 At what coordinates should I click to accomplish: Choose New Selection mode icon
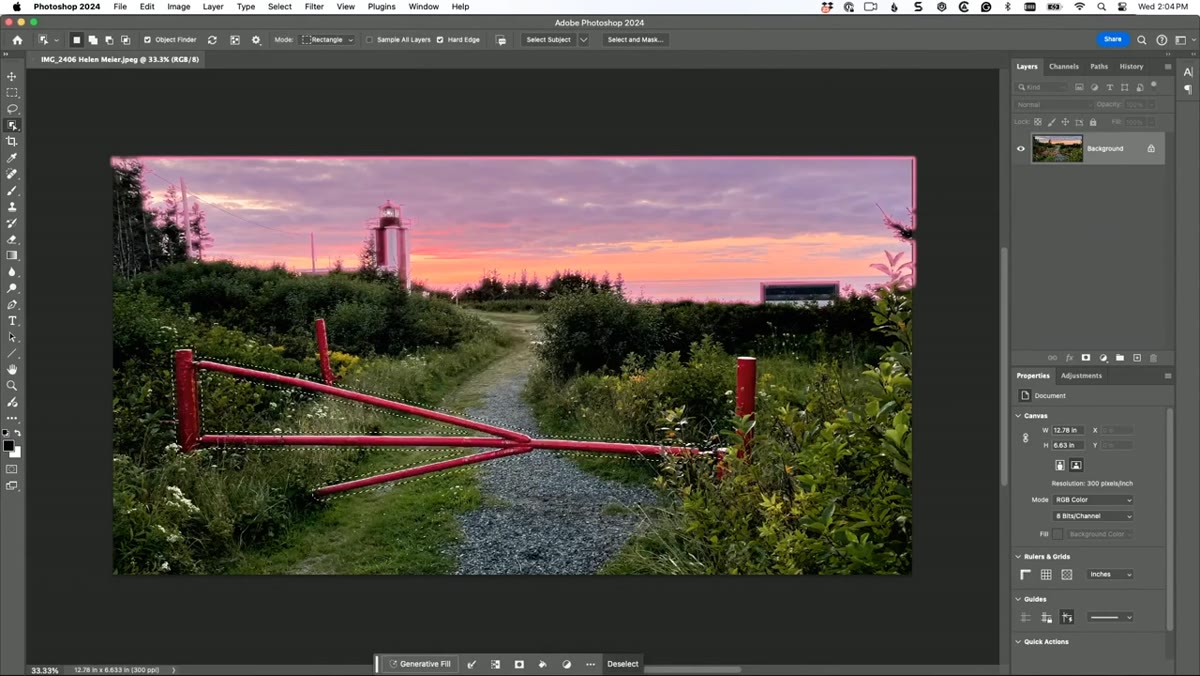[x=76, y=40]
